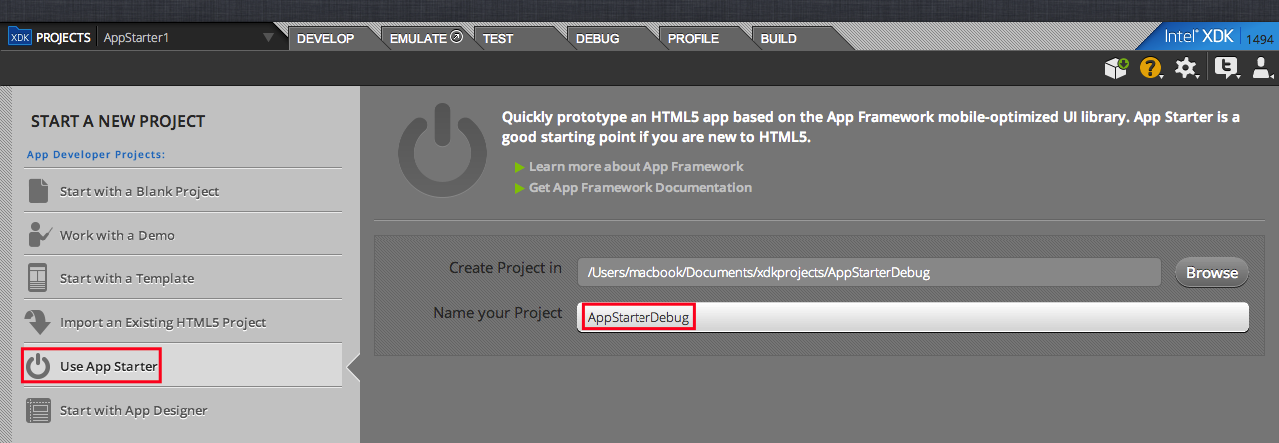Viewport: 1279px width, 443px height.
Task: Open the TEST tab
Action: pos(498,38)
